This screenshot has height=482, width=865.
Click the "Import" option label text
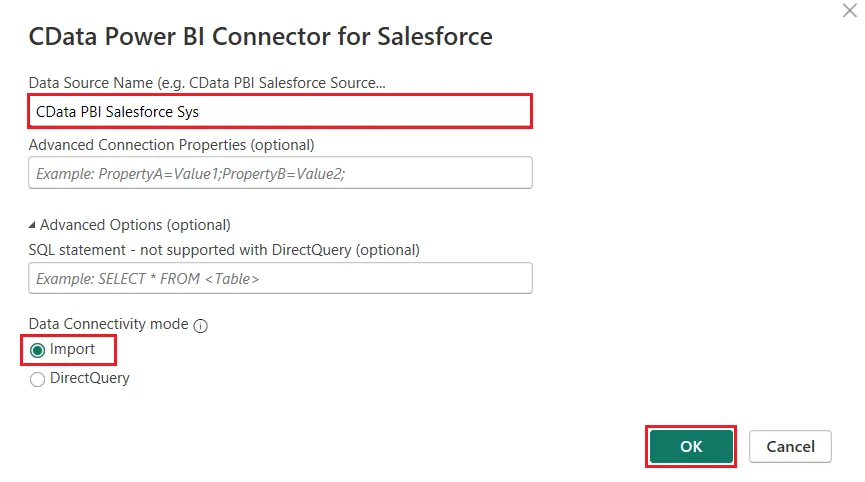click(73, 349)
